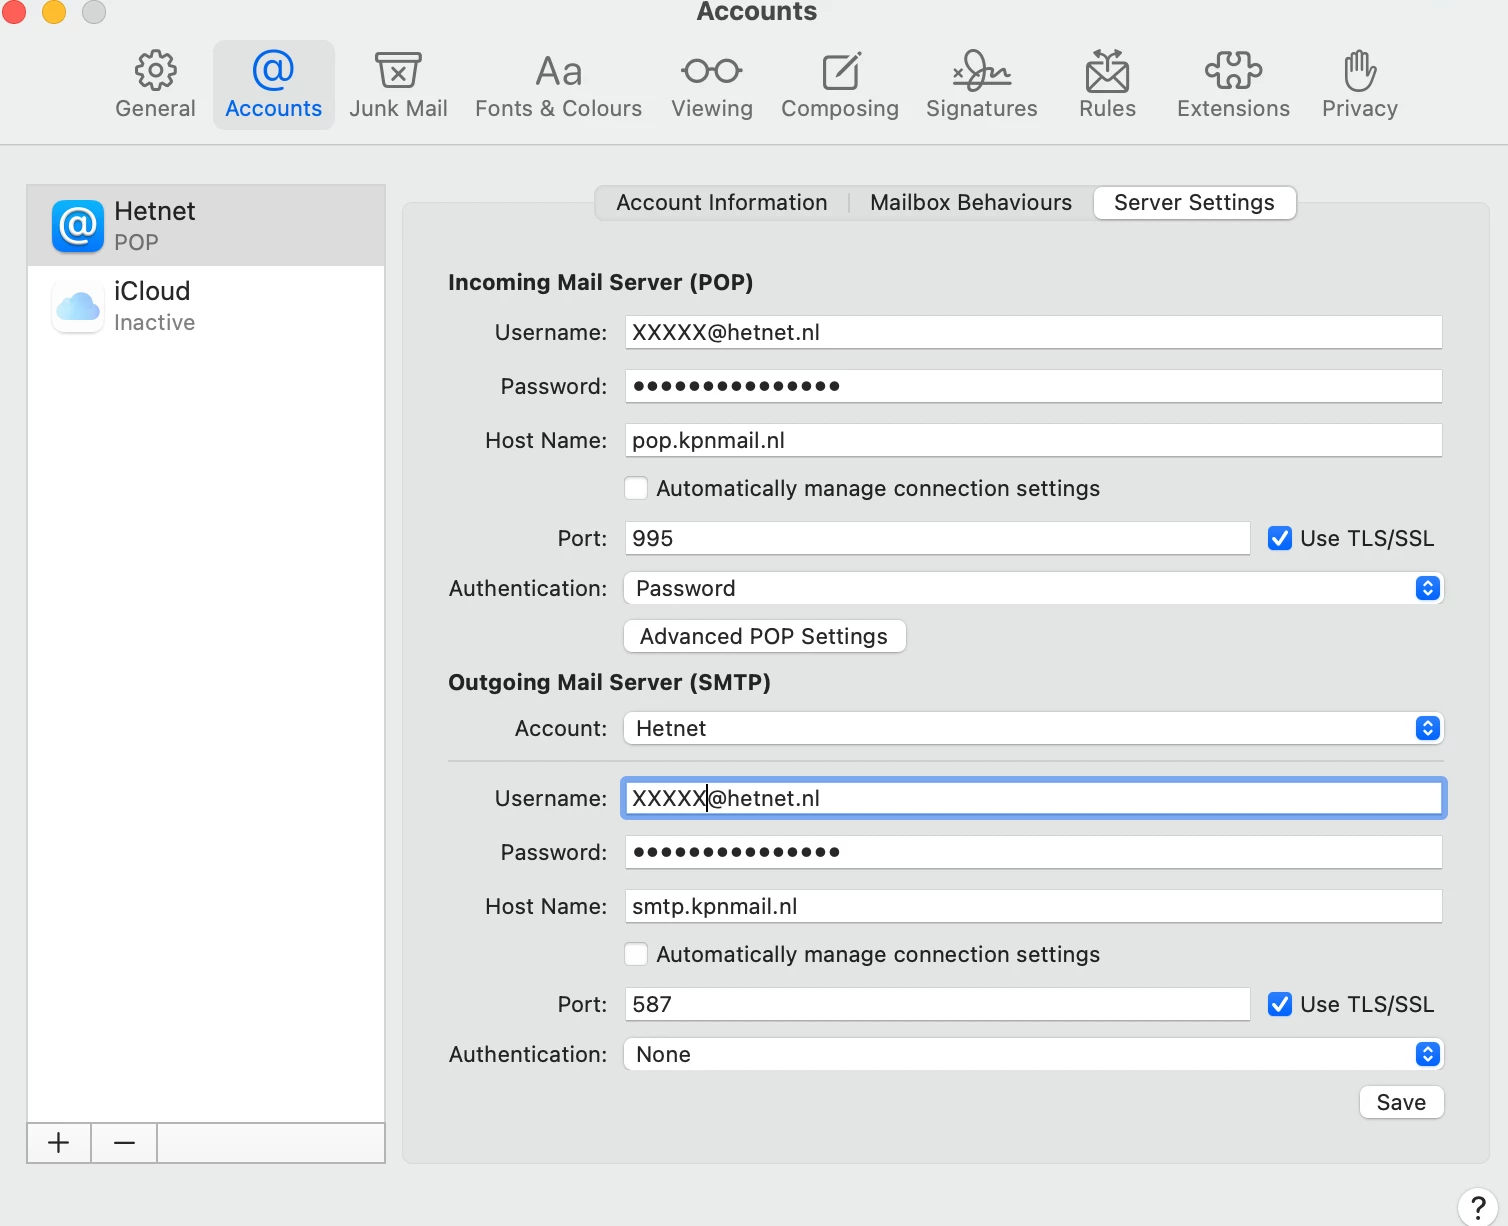The image size is (1508, 1226).
Task: Toggle Use TLS/SSL for port 587
Action: (x=1279, y=1005)
